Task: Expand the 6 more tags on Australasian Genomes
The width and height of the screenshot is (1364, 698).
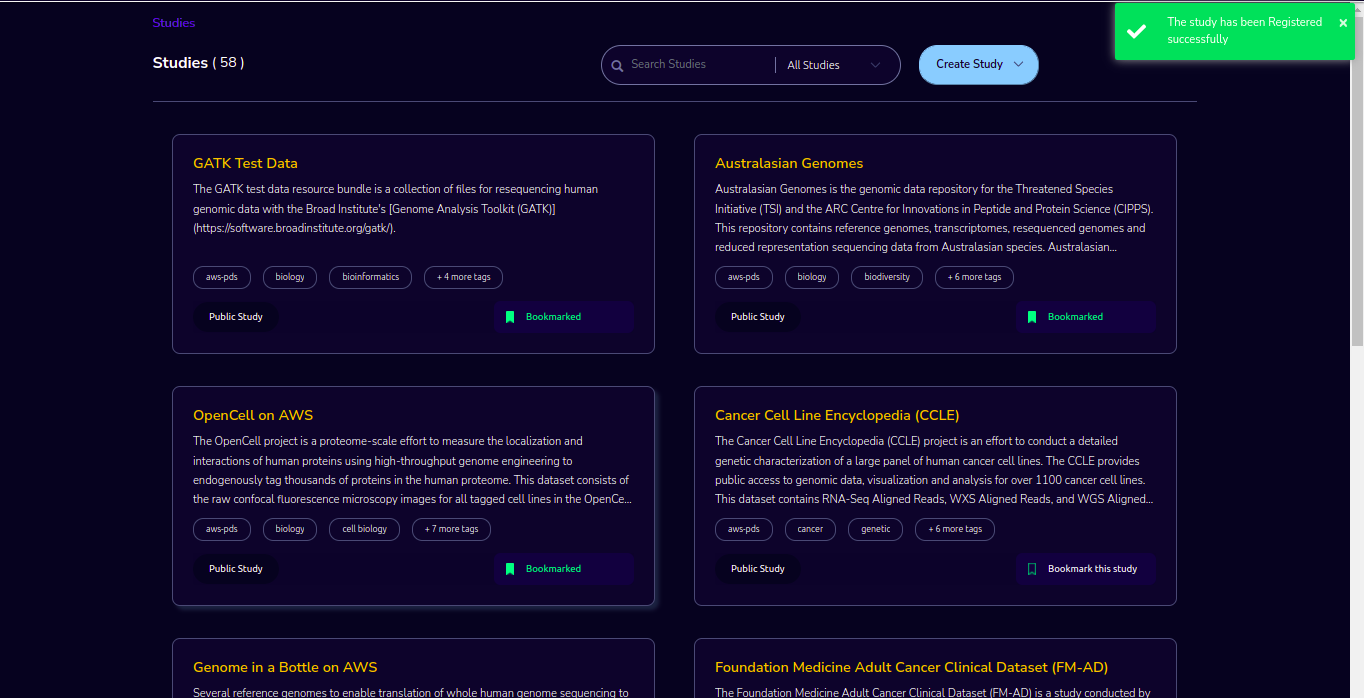Action: 975,277
